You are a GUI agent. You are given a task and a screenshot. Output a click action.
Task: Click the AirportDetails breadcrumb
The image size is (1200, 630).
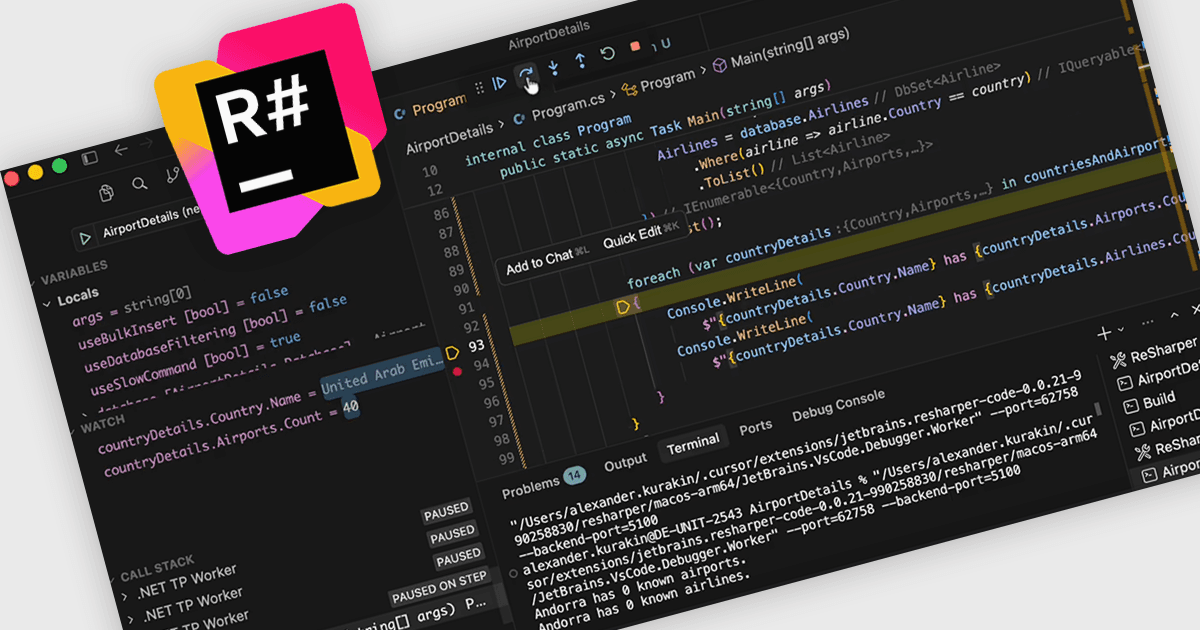(449, 139)
